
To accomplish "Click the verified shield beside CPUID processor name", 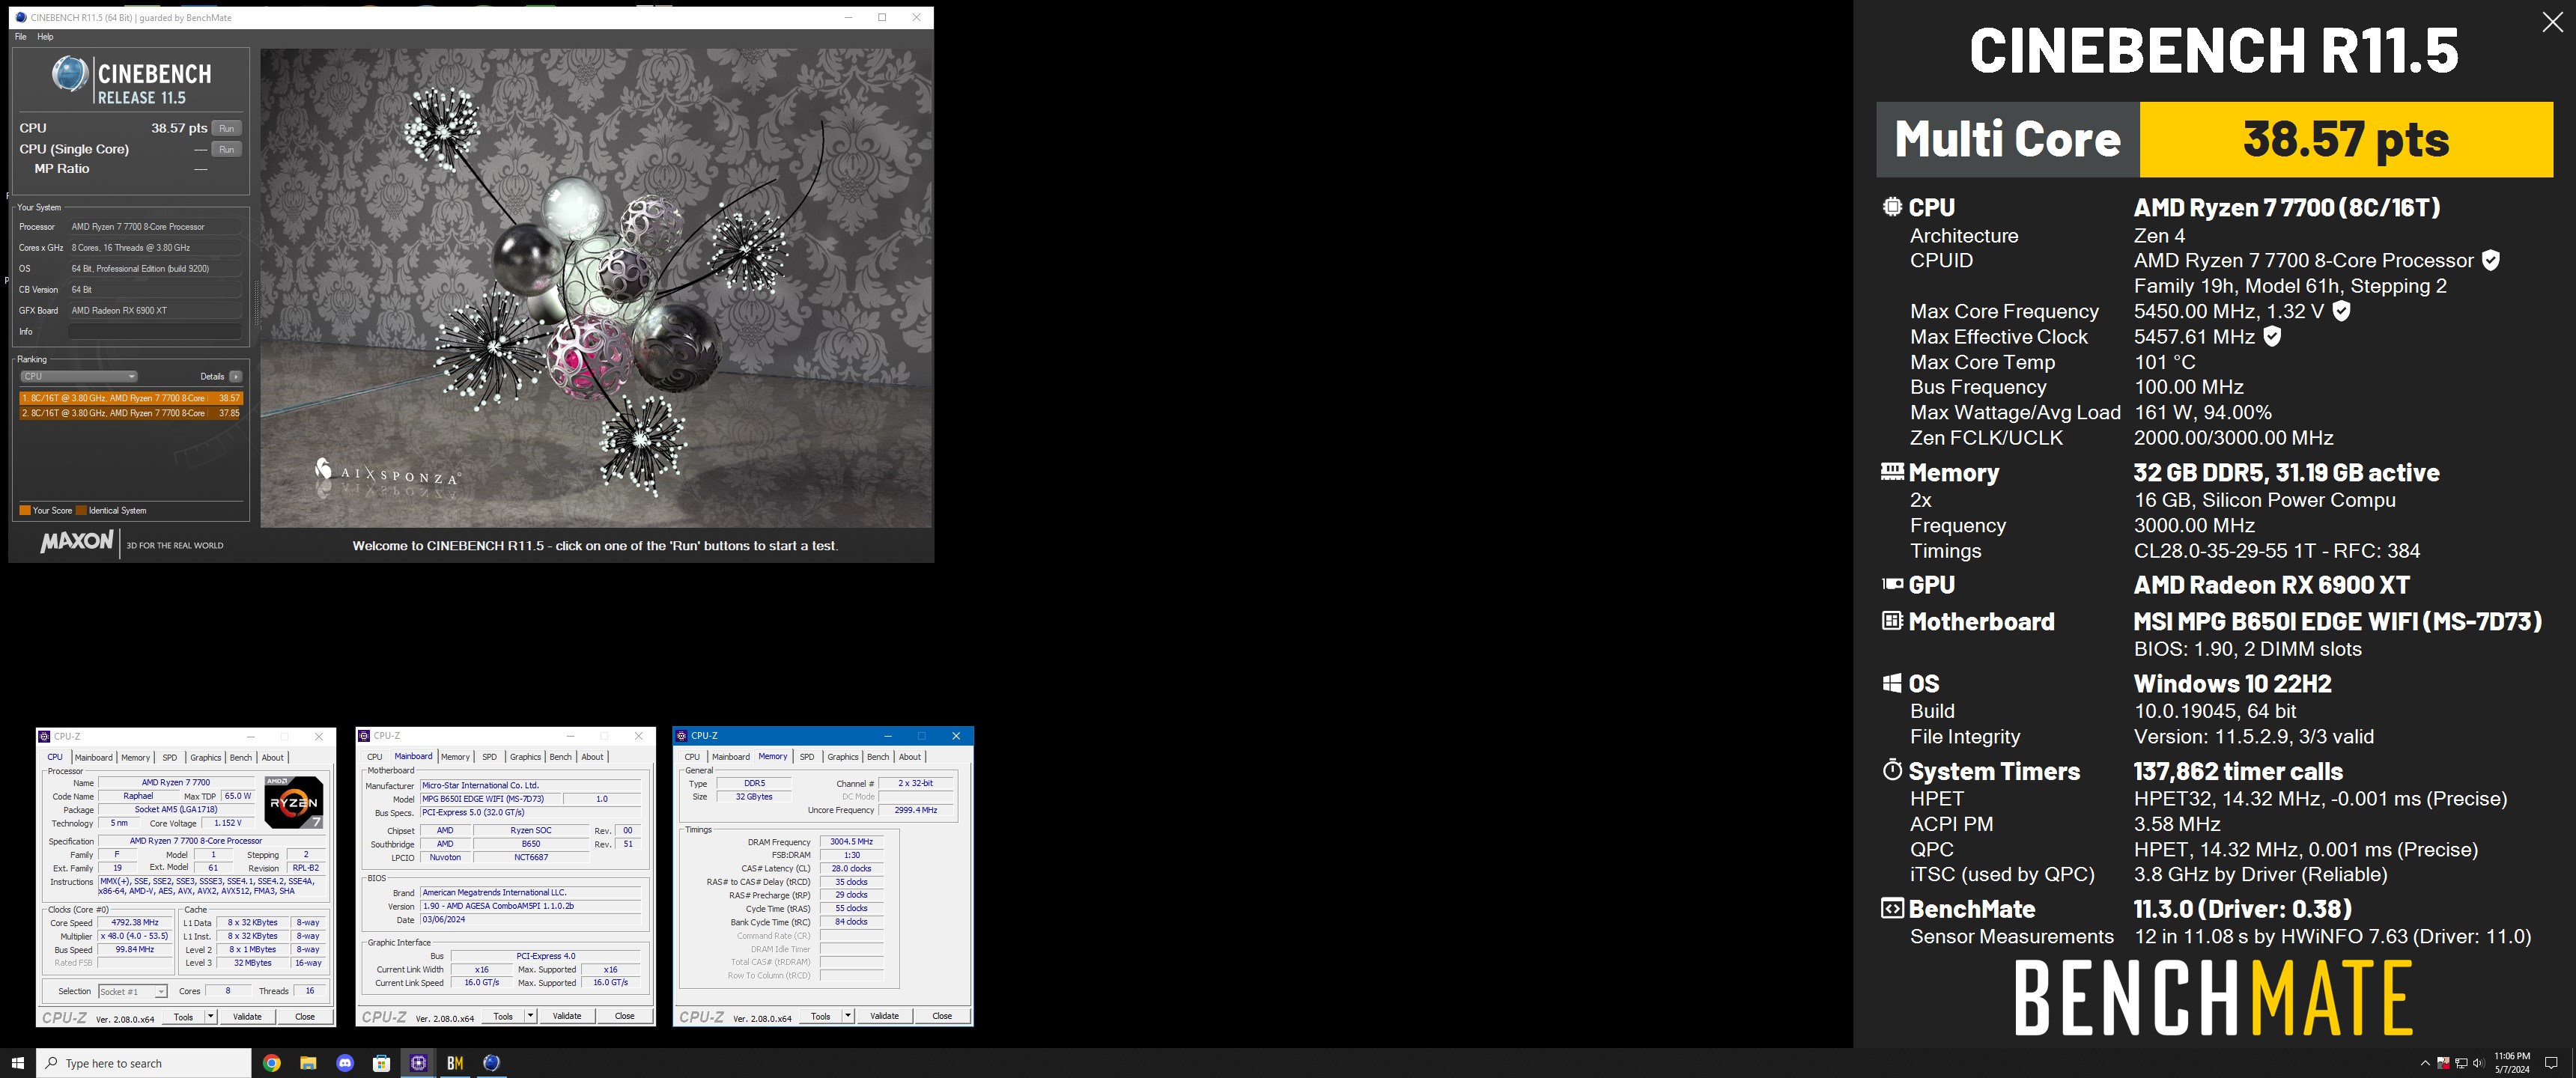I will tap(2491, 260).
